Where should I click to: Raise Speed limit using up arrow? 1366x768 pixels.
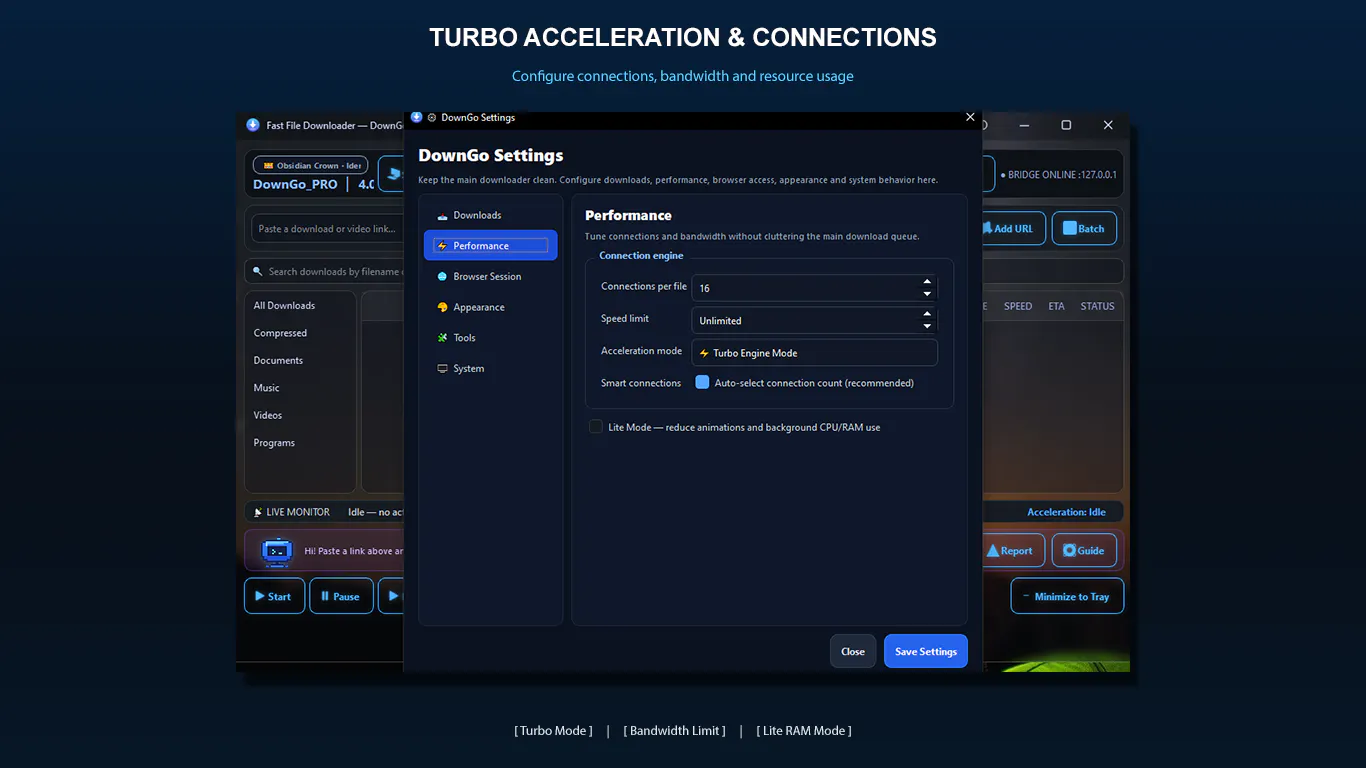pos(927,314)
